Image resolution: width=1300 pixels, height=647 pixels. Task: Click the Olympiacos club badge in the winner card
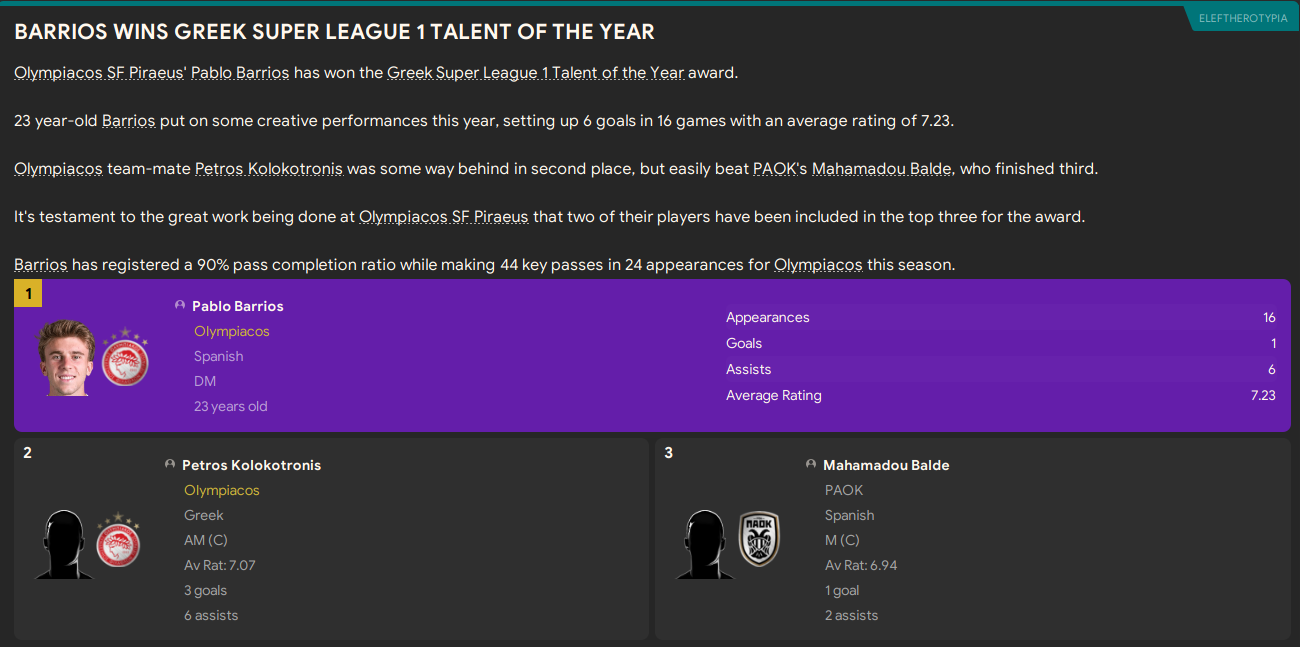pyautogui.click(x=124, y=358)
